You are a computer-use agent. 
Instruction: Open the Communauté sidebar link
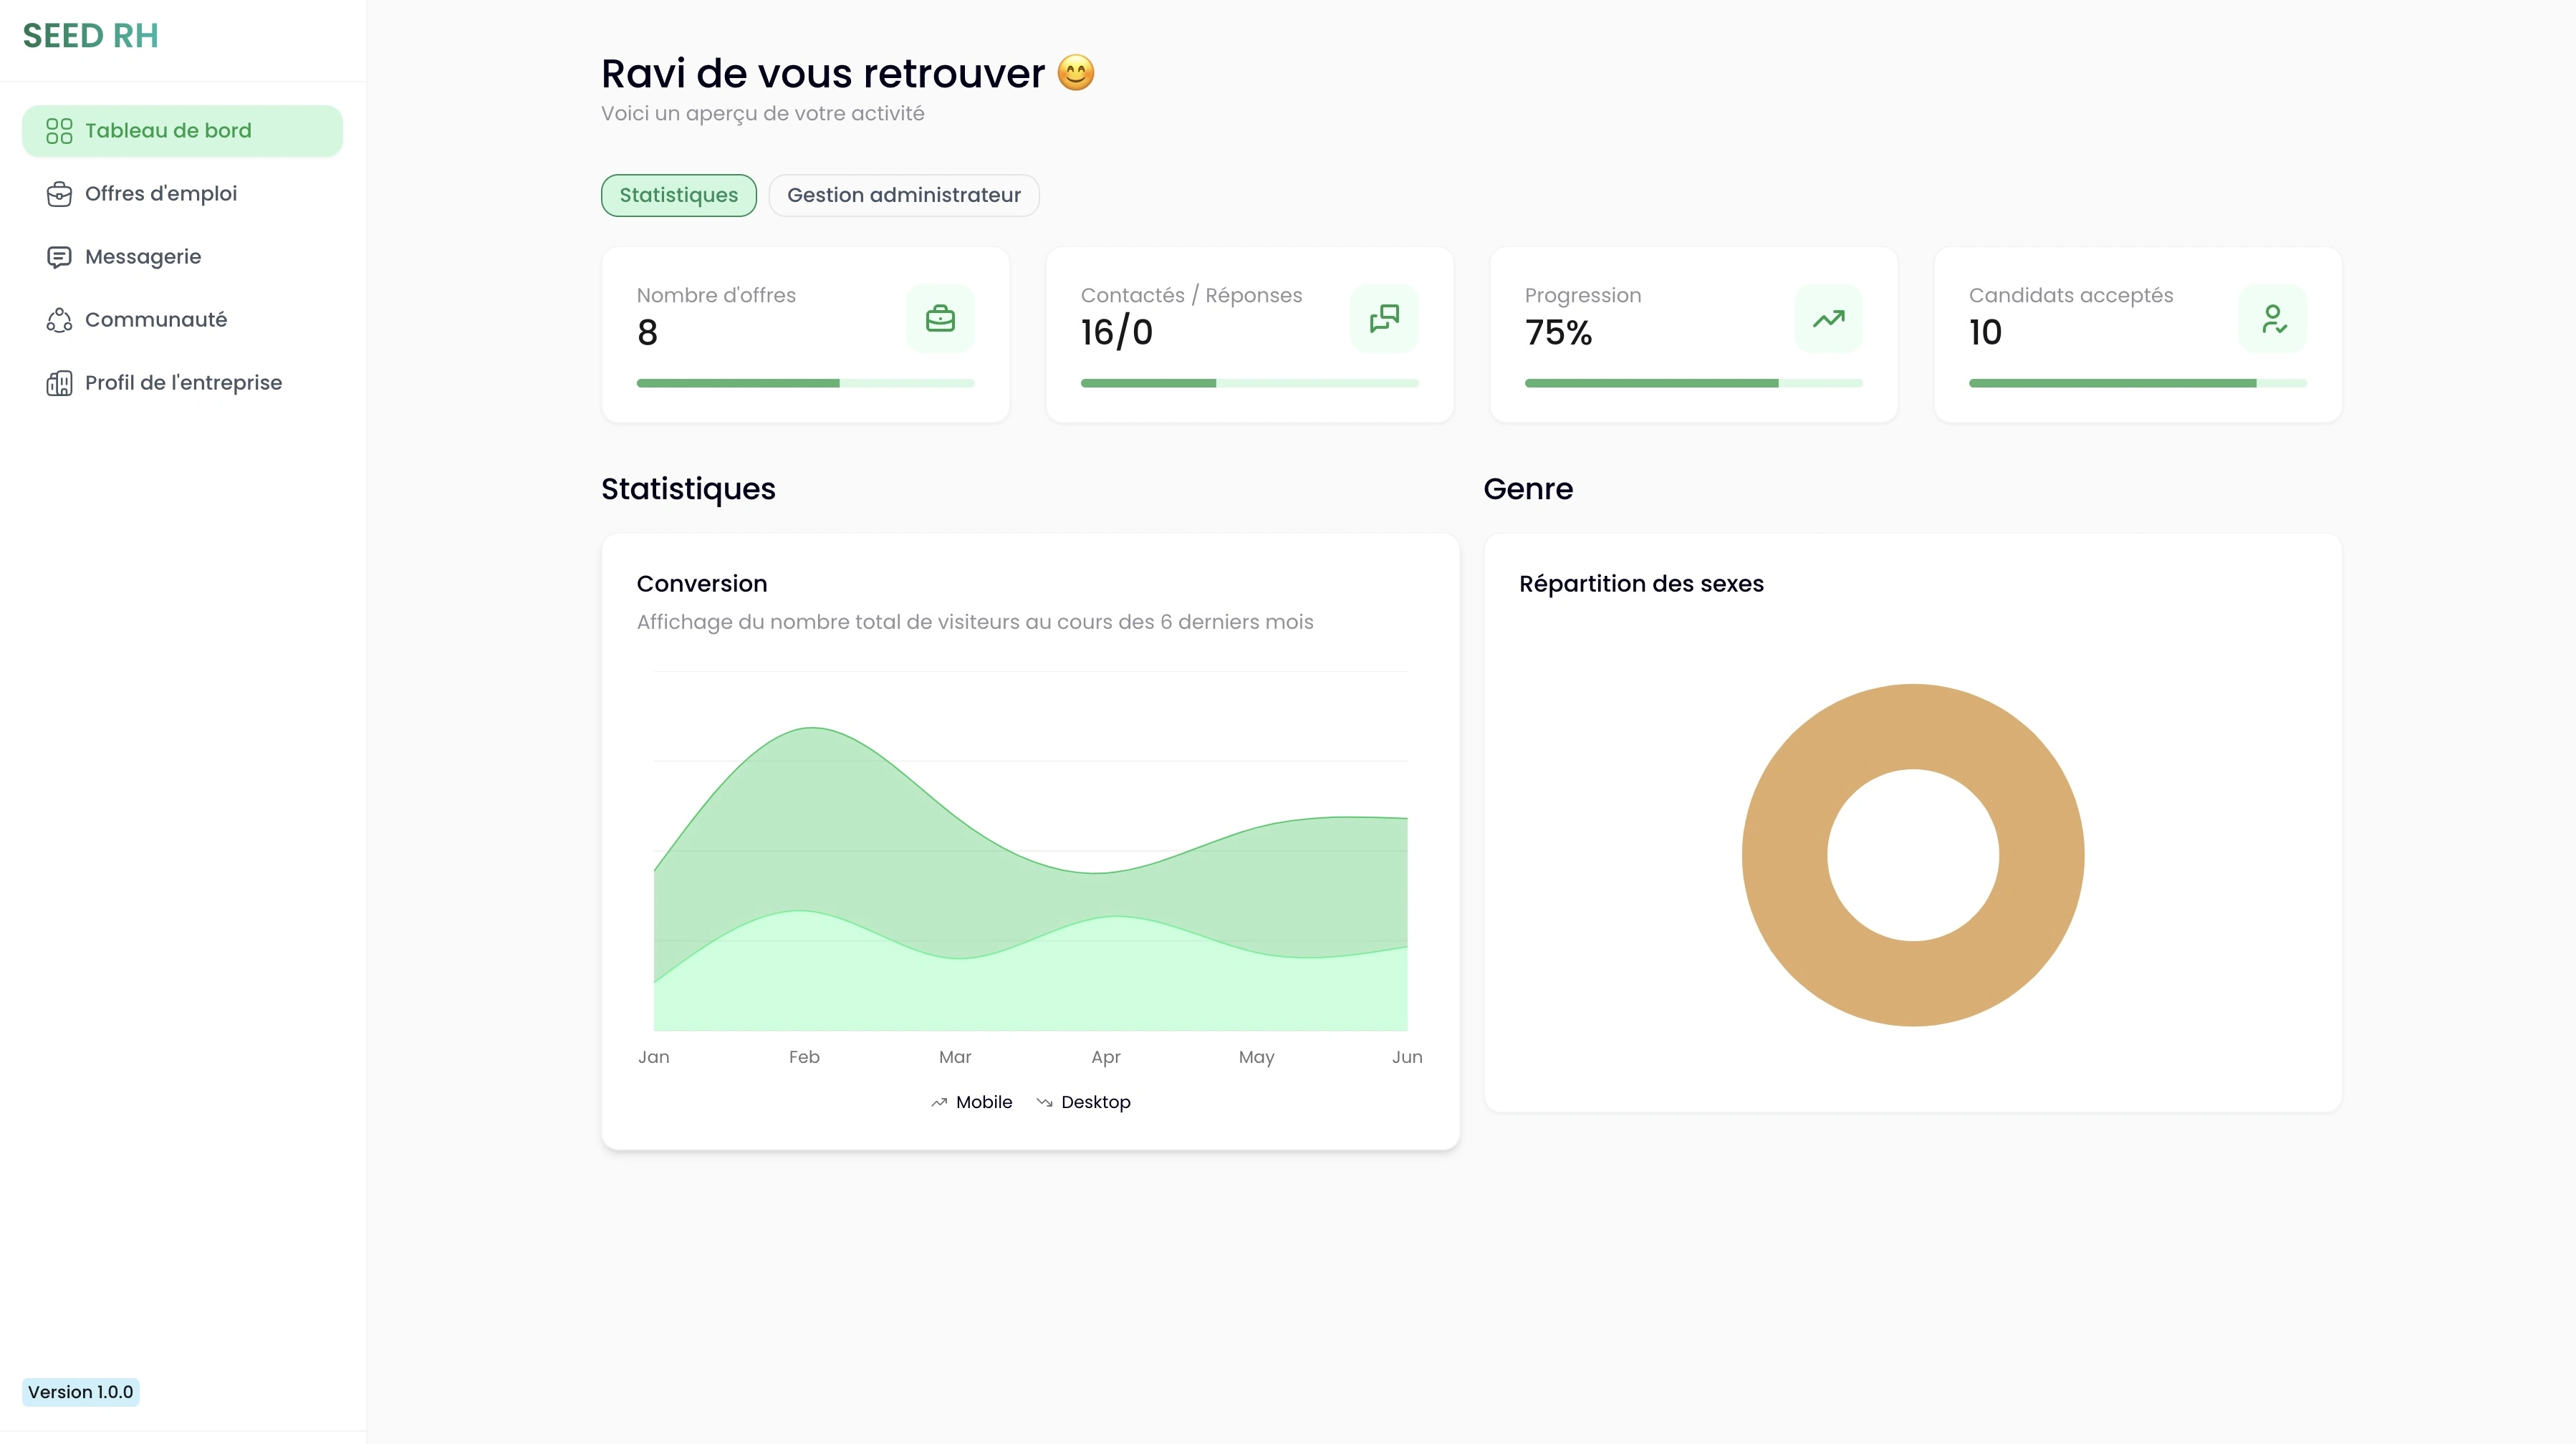pos(156,320)
